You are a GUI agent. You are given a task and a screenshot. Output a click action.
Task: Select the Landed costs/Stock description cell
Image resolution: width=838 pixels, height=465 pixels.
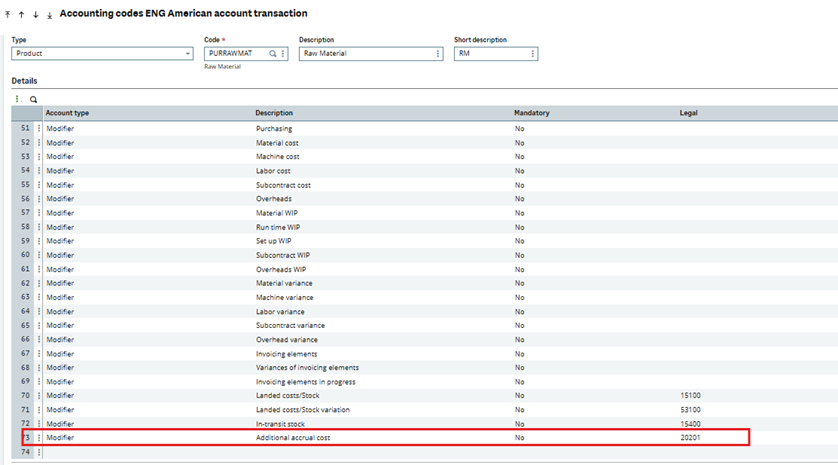pyautogui.click(x=290, y=396)
